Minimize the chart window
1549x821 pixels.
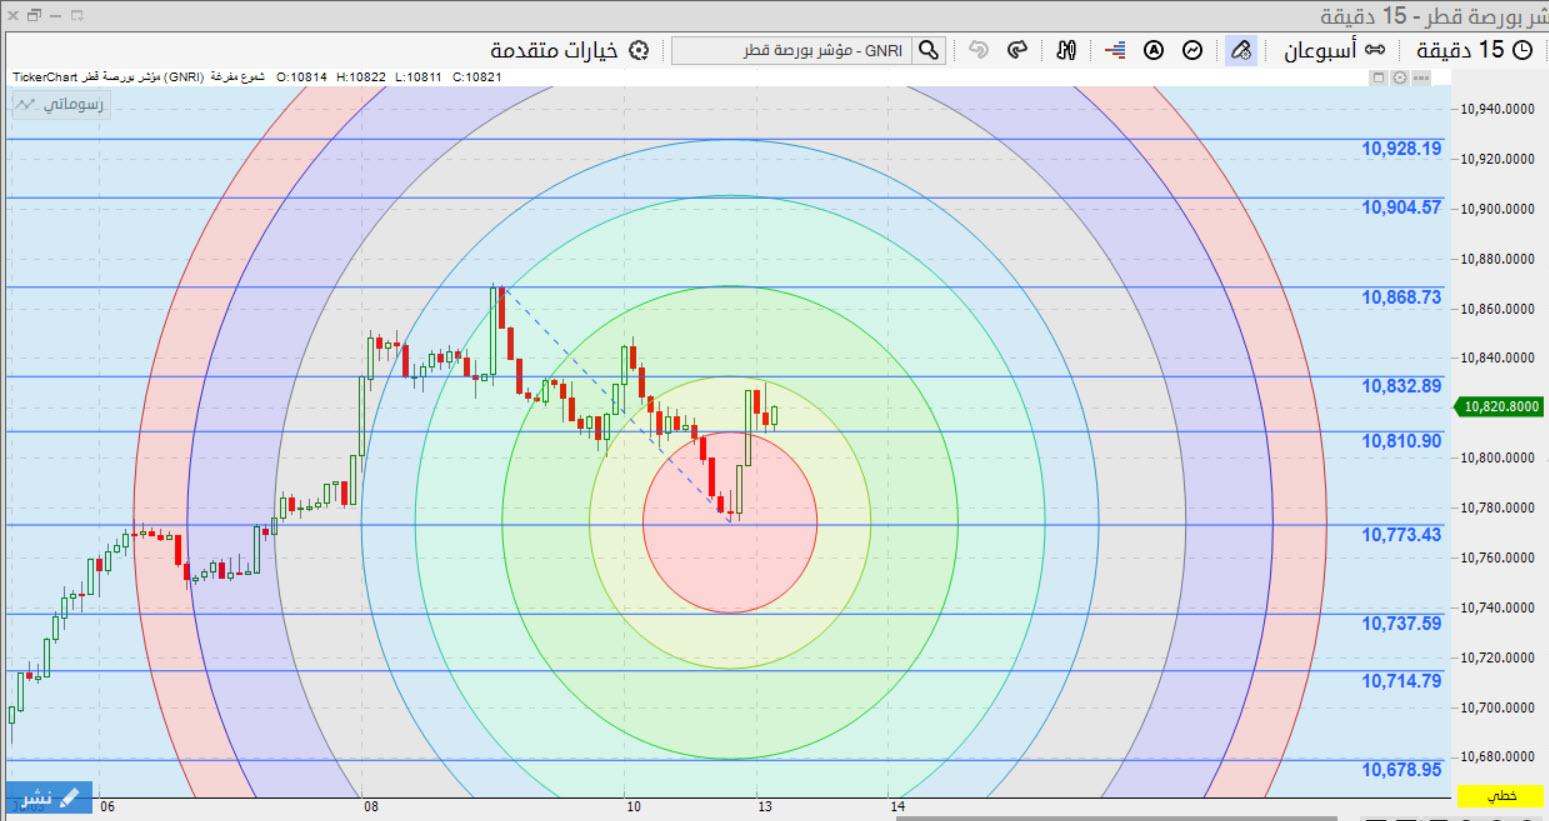pos(56,15)
